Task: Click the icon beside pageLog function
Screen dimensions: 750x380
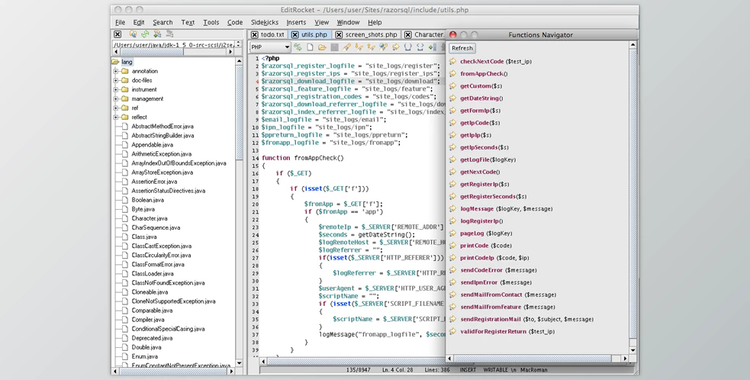Action: pos(453,233)
